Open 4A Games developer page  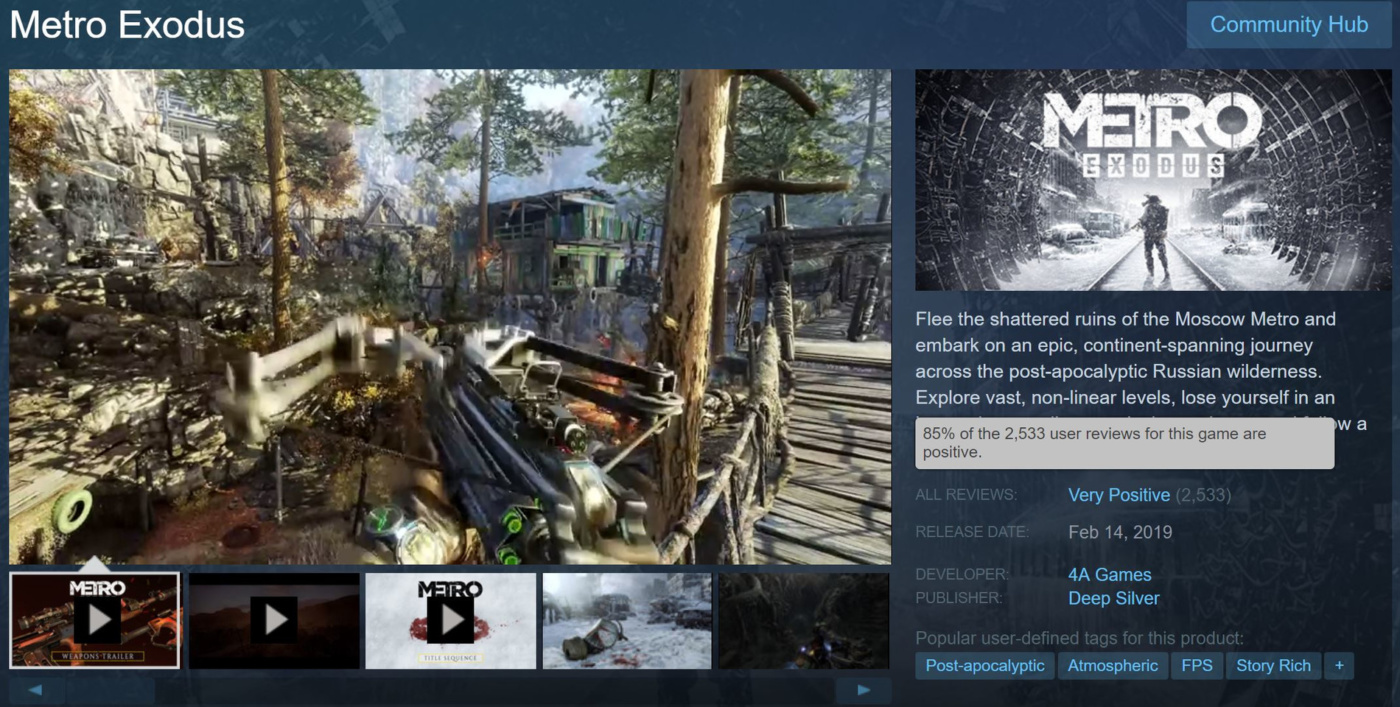[x=1110, y=575]
